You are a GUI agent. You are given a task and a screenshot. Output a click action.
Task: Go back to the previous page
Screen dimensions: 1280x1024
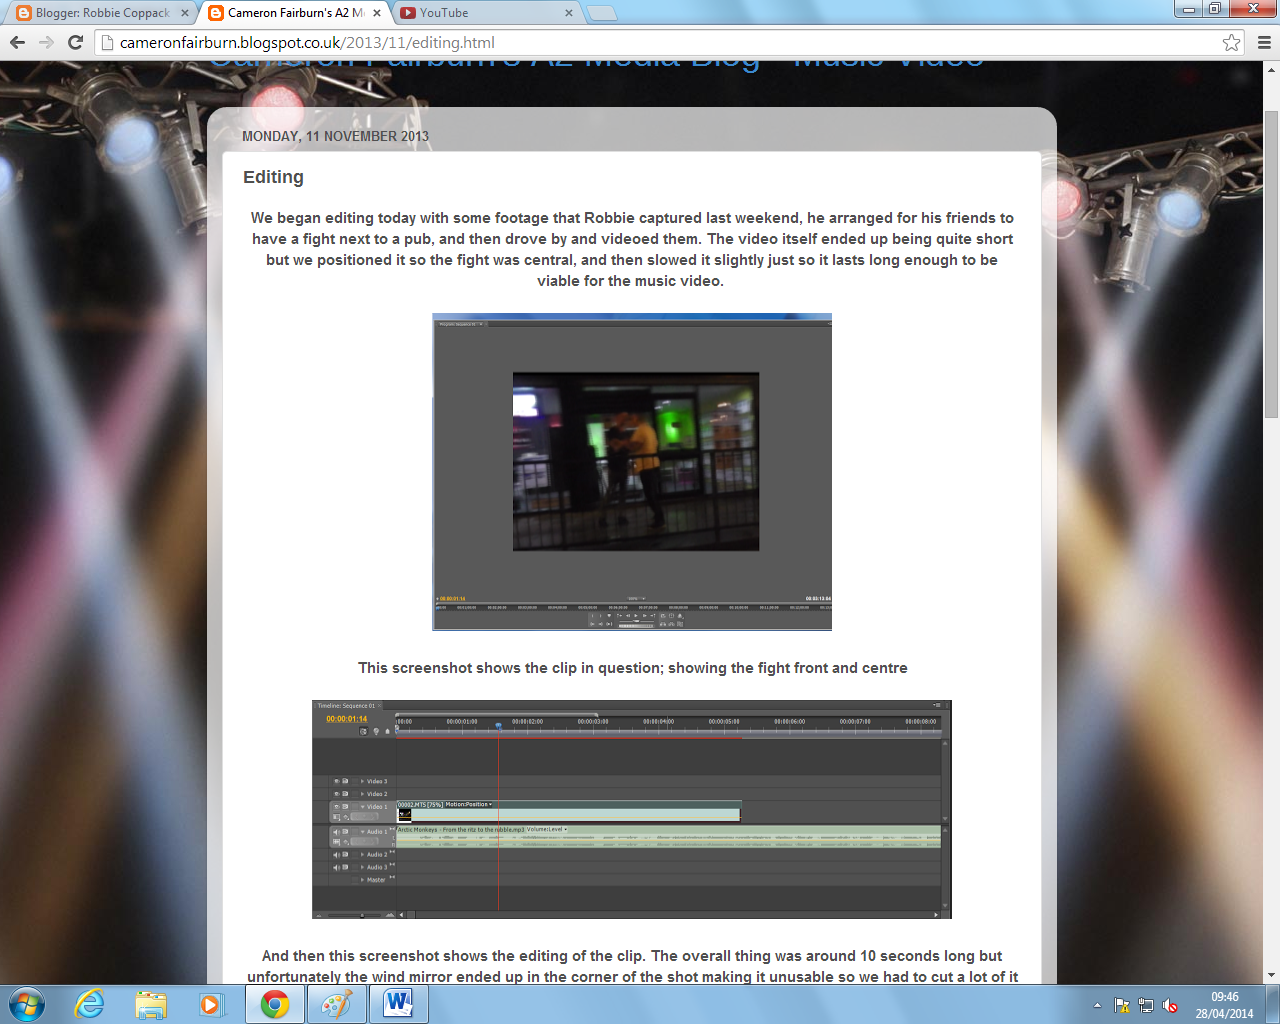pos(17,42)
